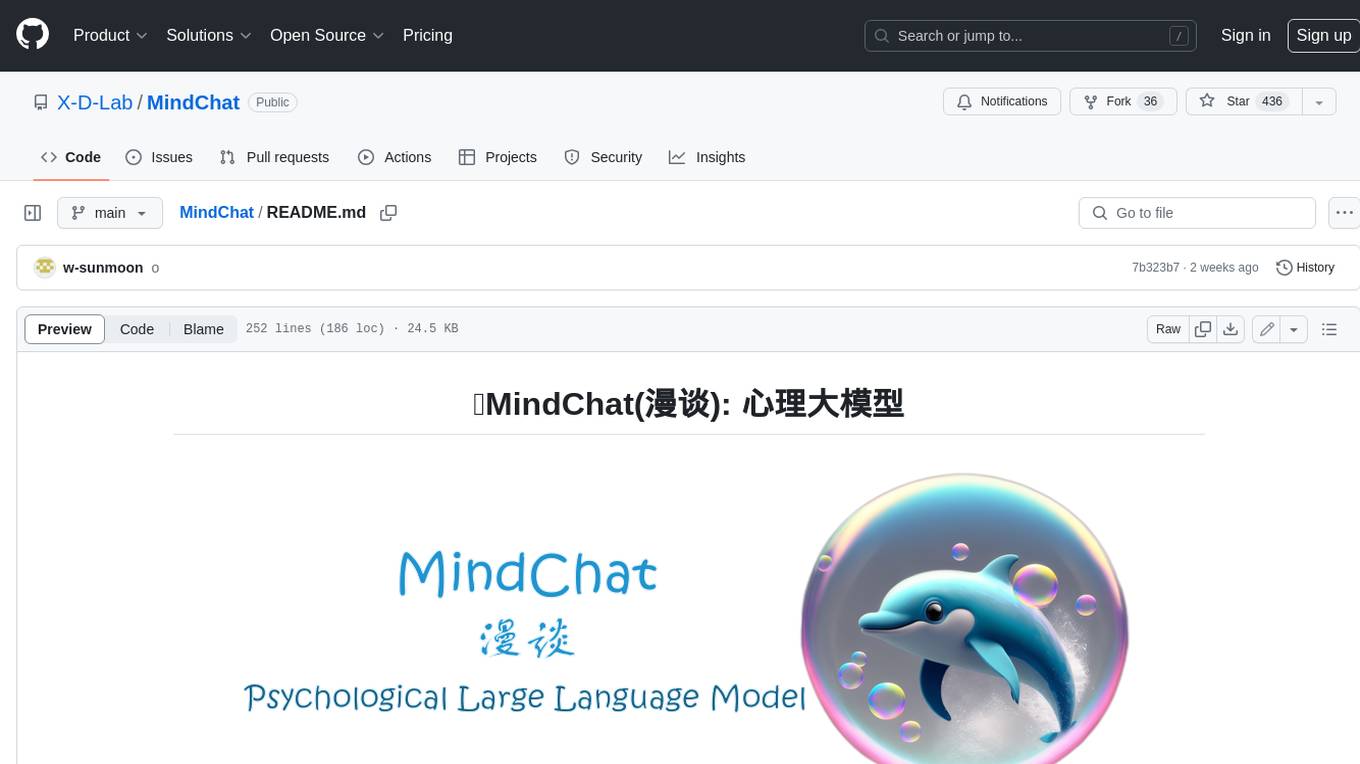Open the MindChat repository link in header
The image size is (1360, 764).
193,103
